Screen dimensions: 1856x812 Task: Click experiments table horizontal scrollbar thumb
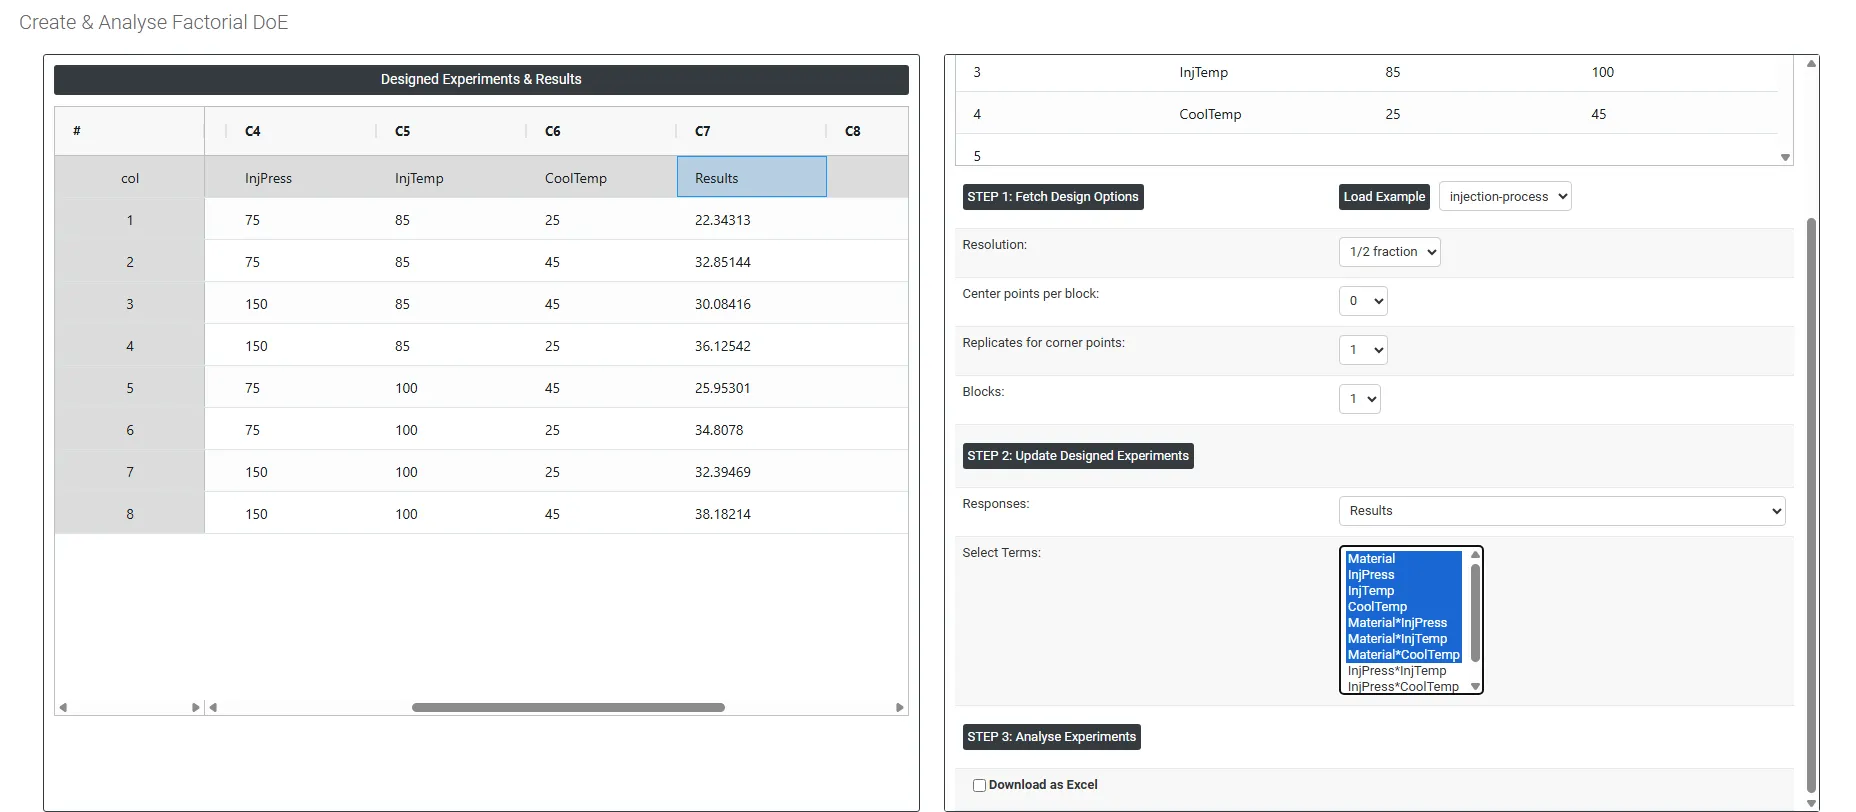point(568,707)
